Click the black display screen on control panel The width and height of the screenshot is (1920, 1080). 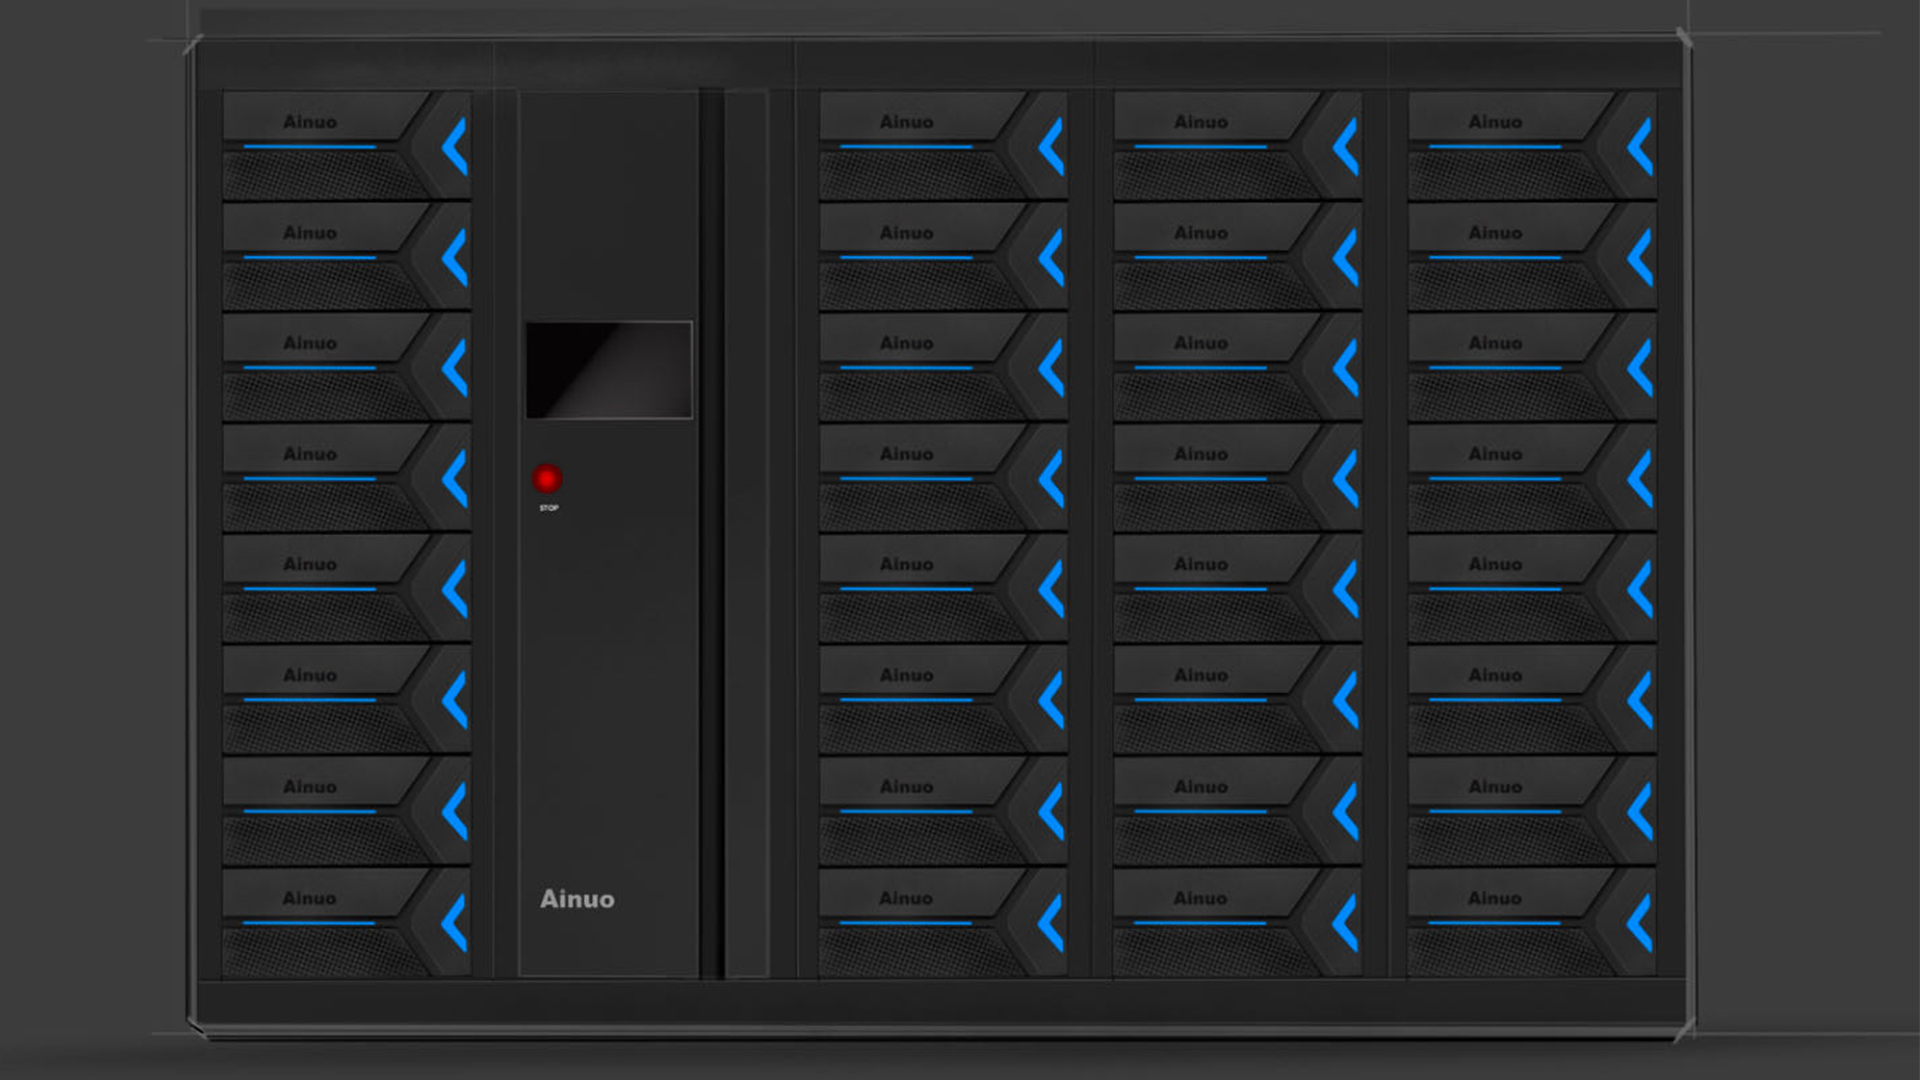point(608,370)
